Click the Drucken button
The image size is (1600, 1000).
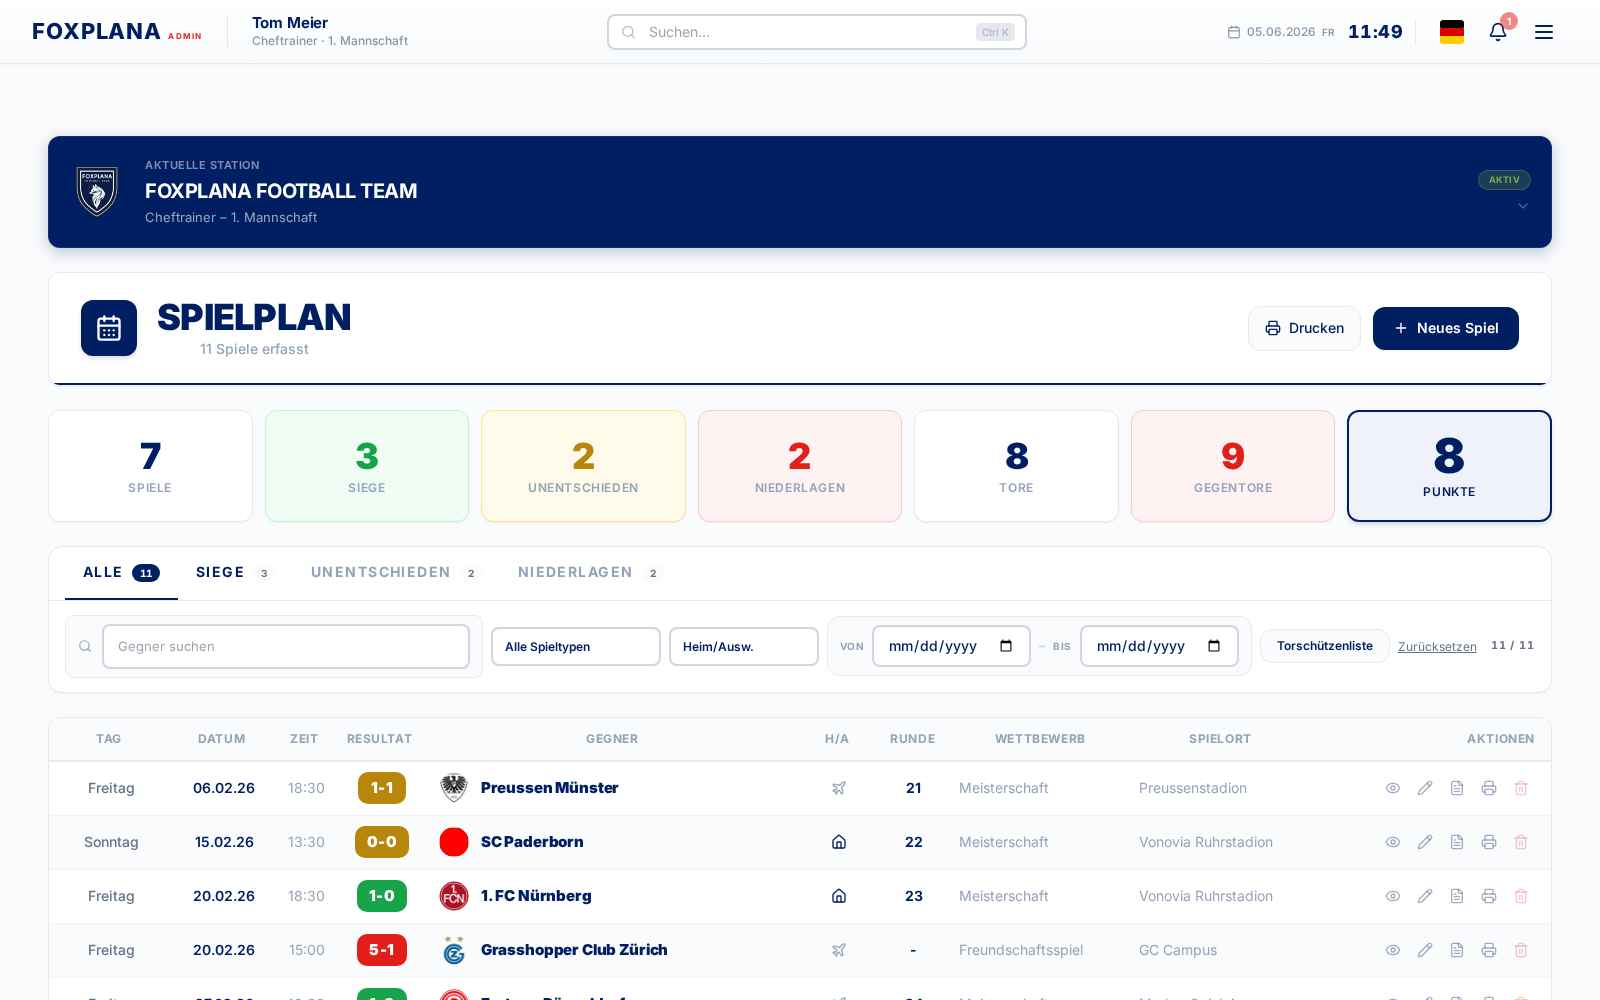pyautogui.click(x=1304, y=328)
